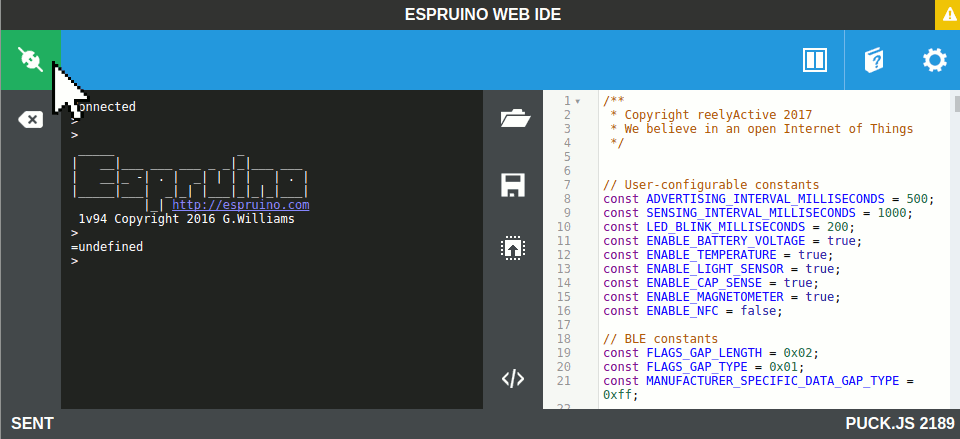This screenshot has height=439, width=960.
Task: Click the '// User-configurable constants' comment
Action: click(x=711, y=184)
